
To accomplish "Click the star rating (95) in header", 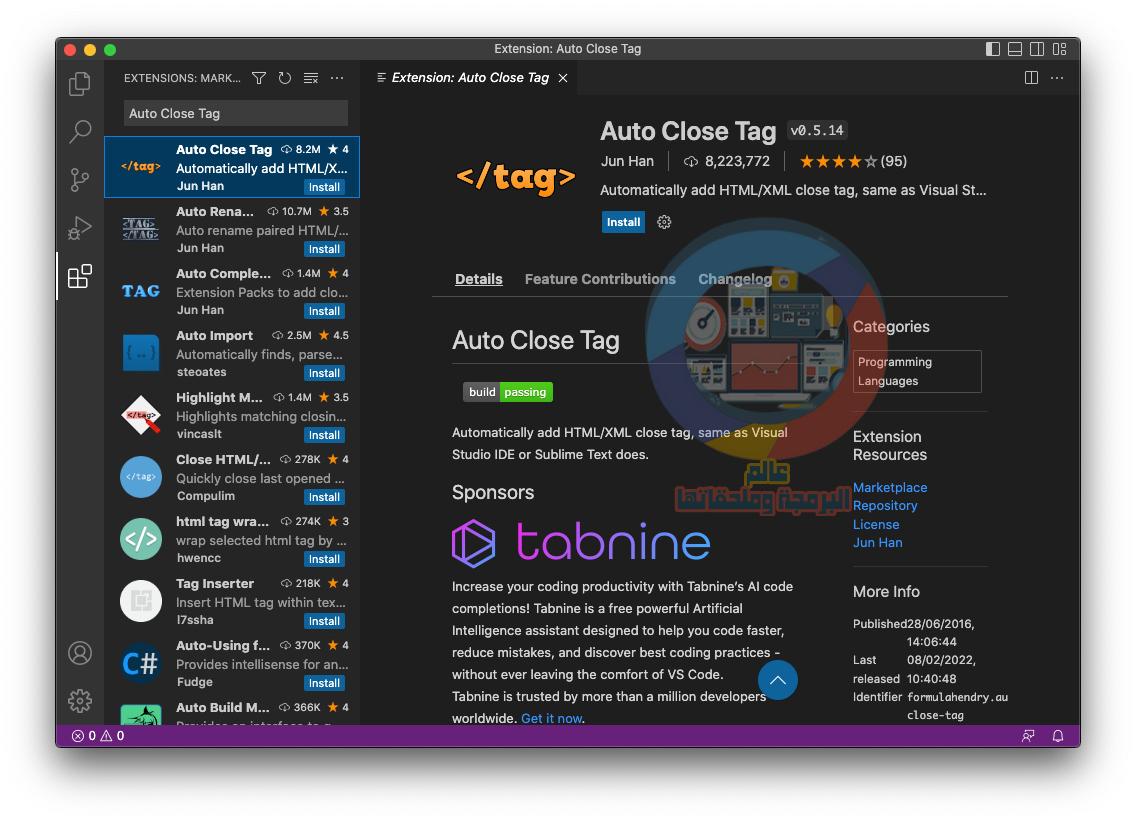I will (853, 161).
